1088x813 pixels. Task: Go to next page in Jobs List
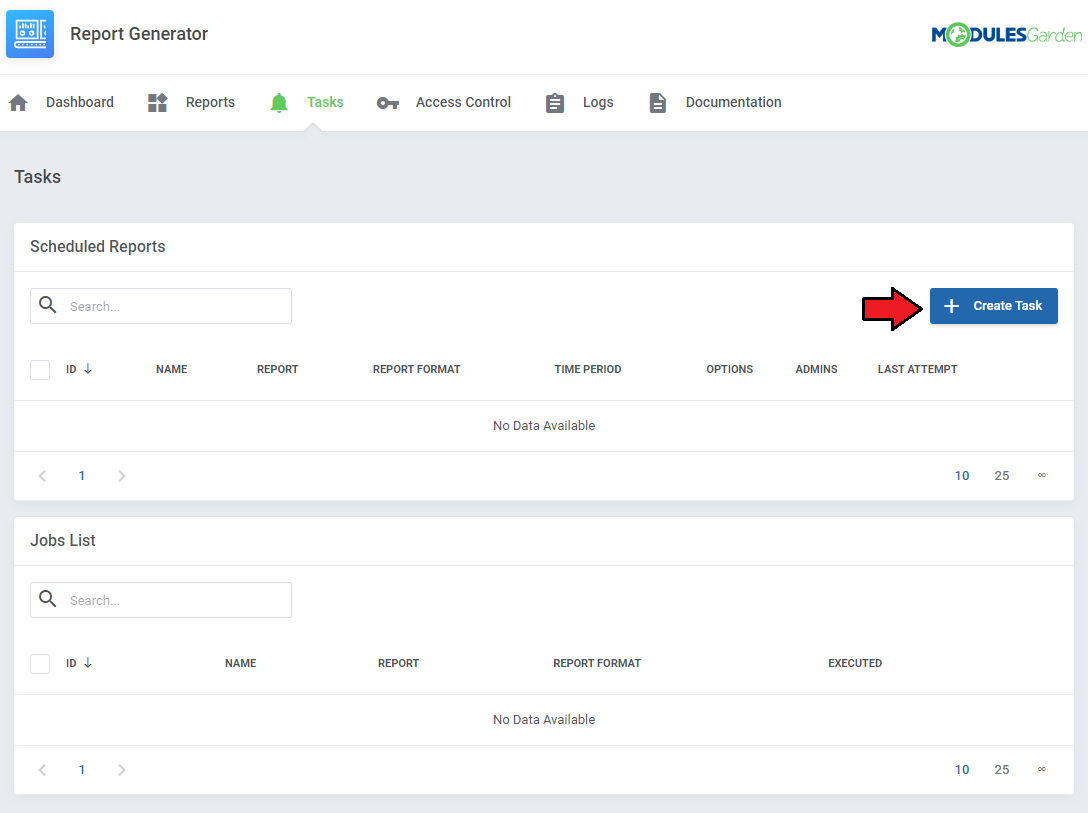click(121, 770)
